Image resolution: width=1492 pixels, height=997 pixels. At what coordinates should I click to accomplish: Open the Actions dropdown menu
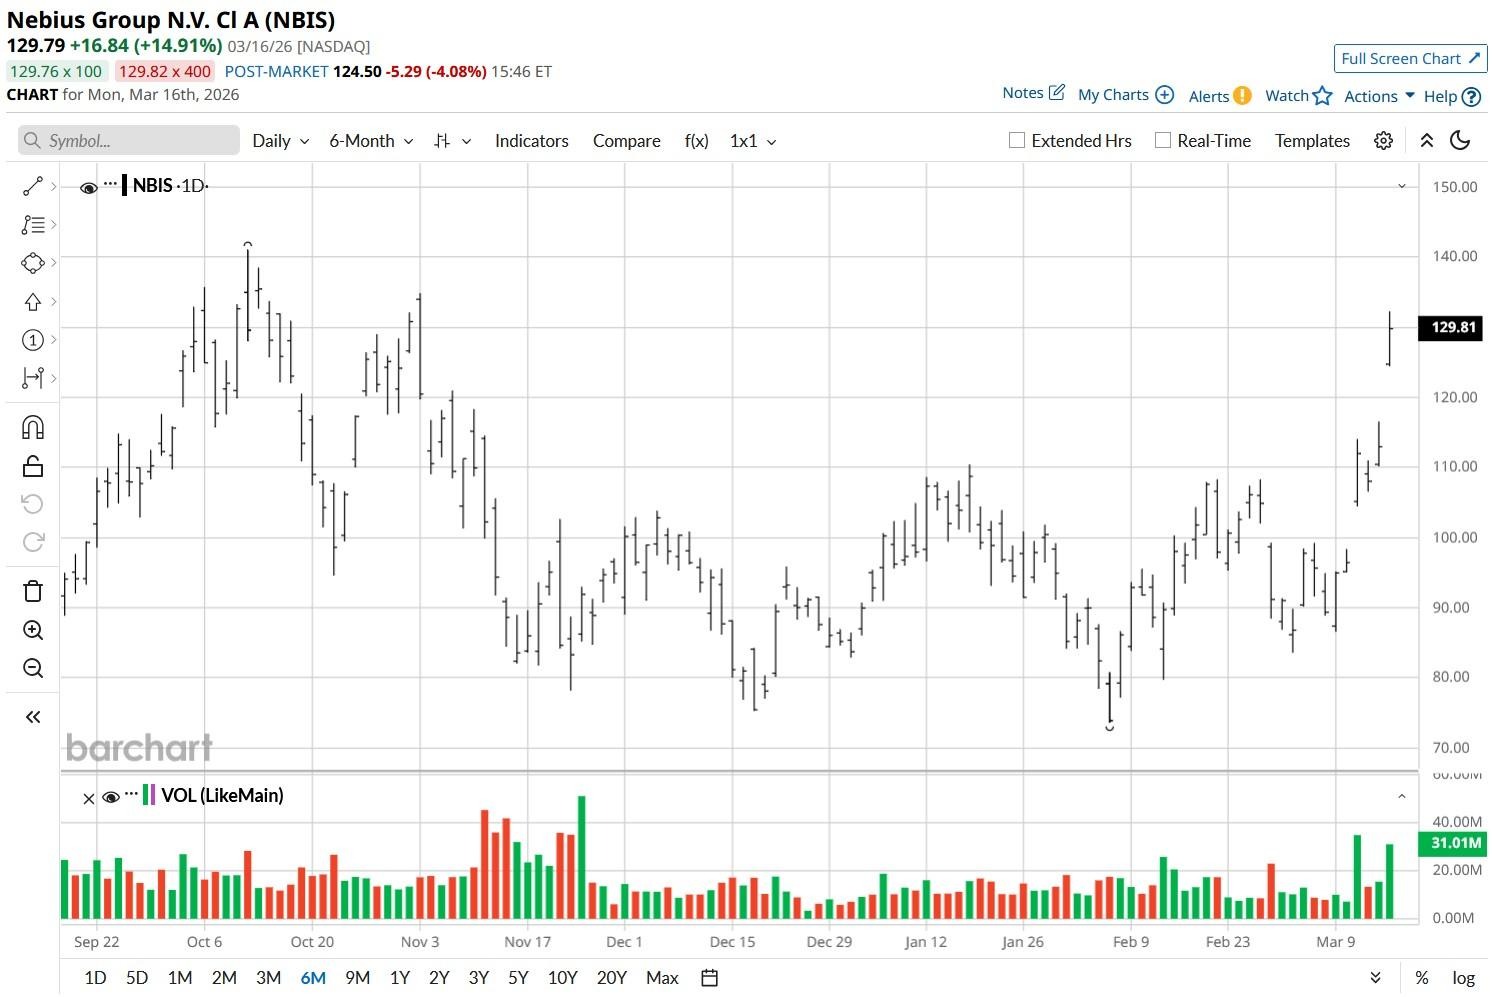(1379, 96)
